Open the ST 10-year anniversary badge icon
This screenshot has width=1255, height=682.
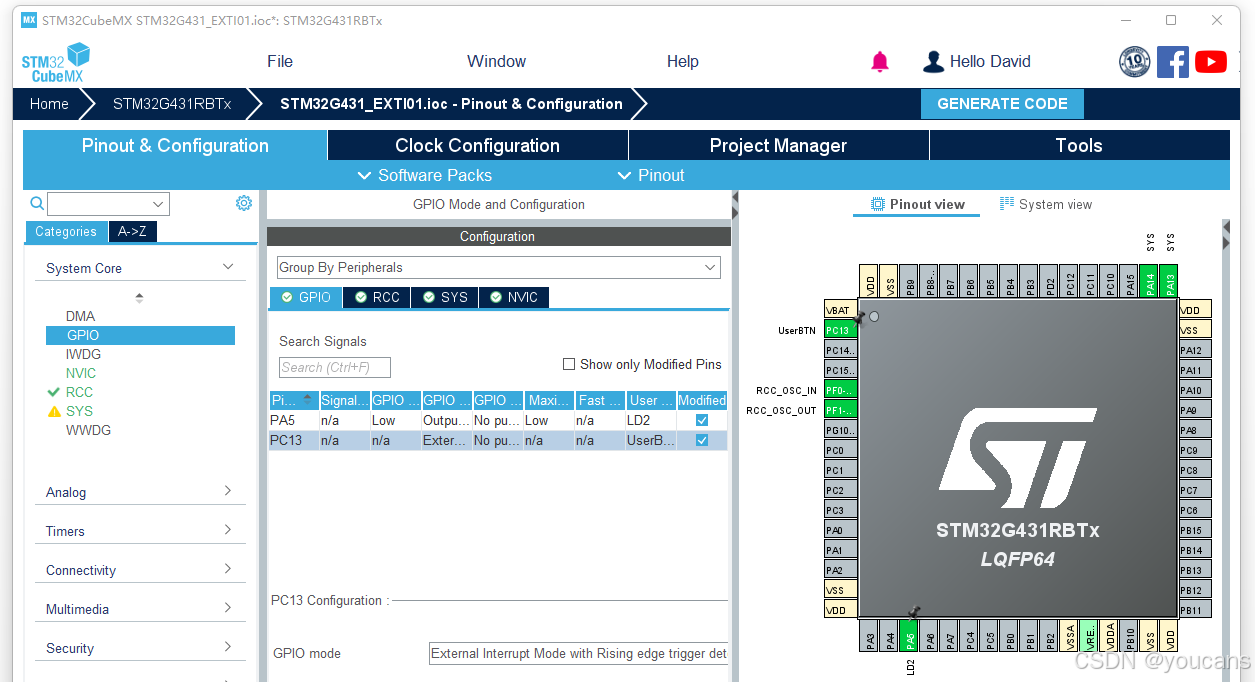pos(1134,62)
